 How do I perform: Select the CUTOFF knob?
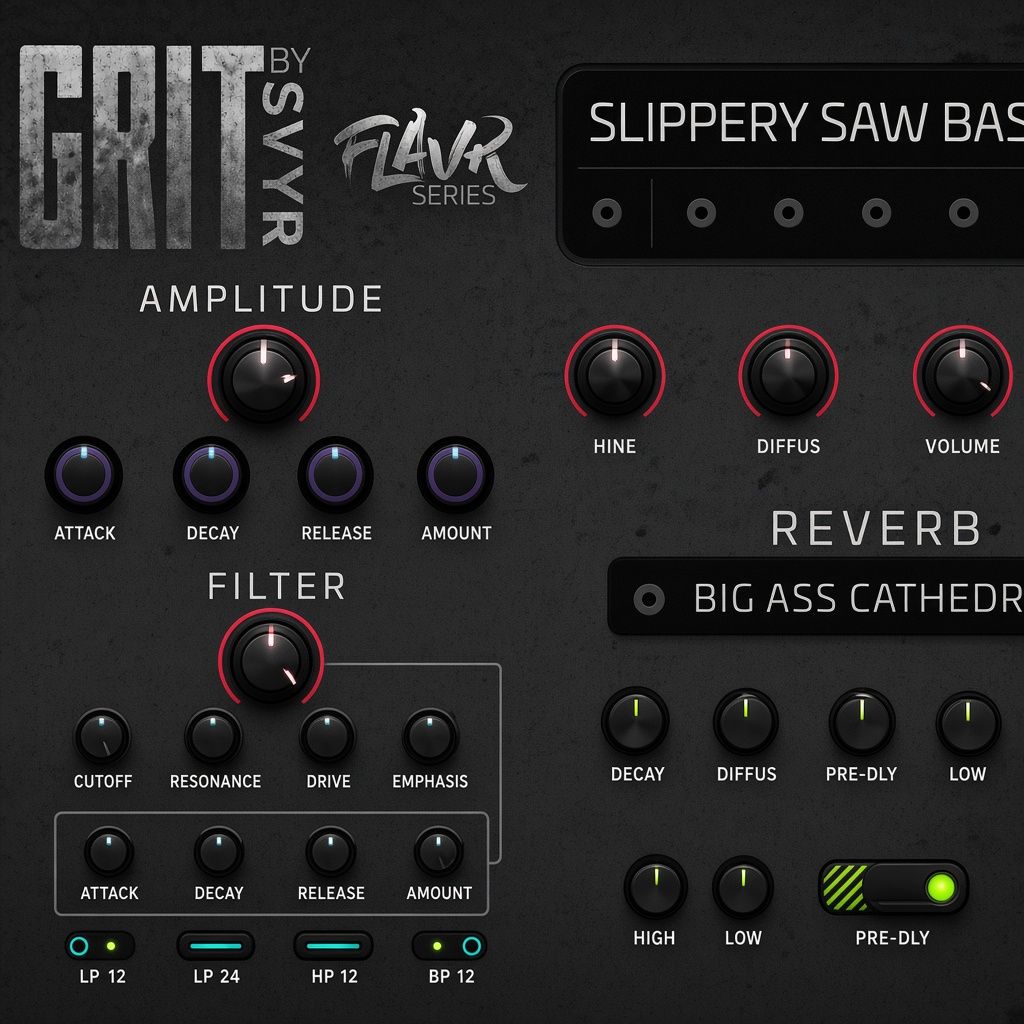[x=103, y=737]
